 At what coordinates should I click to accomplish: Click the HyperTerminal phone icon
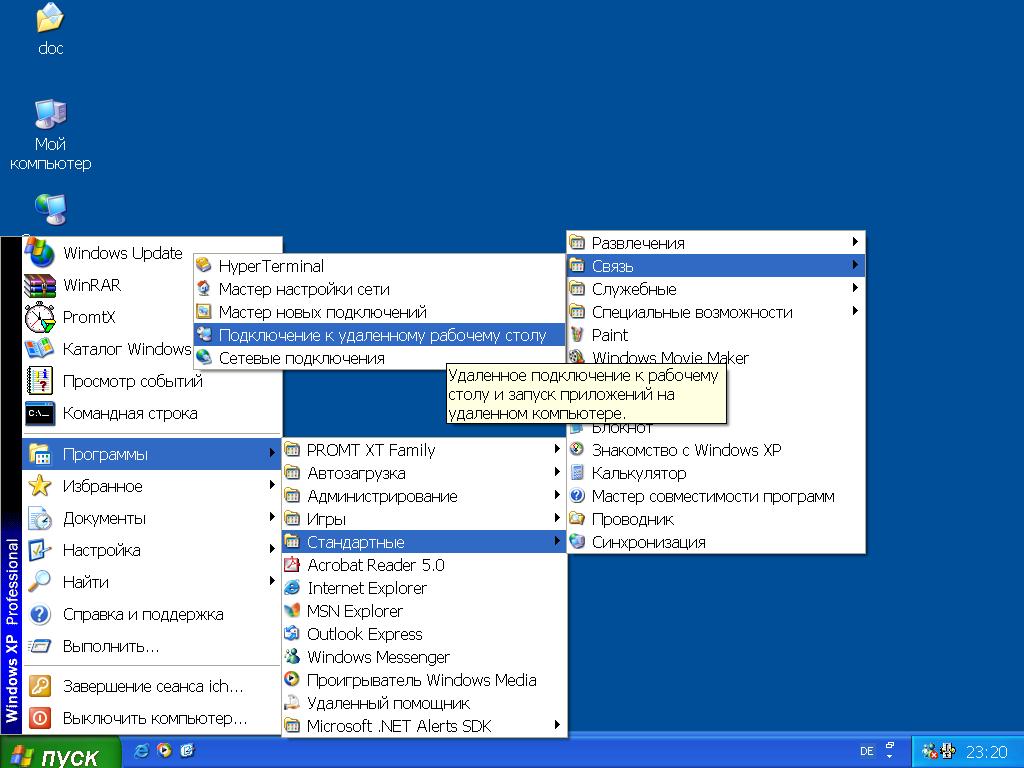pyautogui.click(x=204, y=265)
